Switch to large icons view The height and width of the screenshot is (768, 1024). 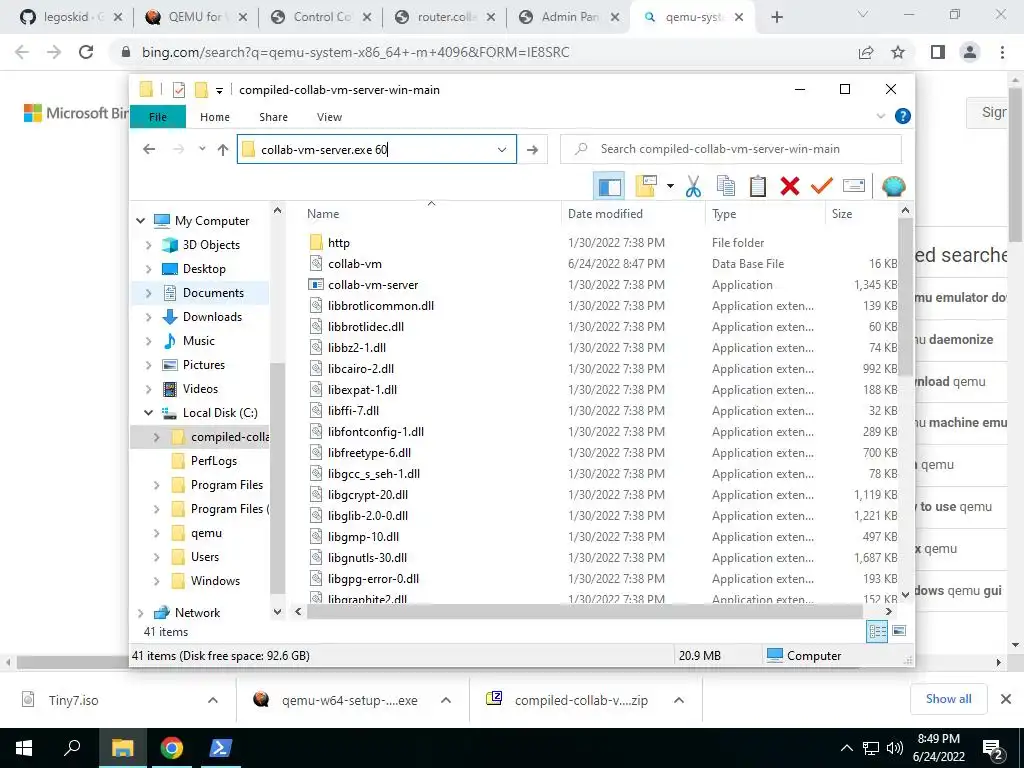(x=899, y=631)
